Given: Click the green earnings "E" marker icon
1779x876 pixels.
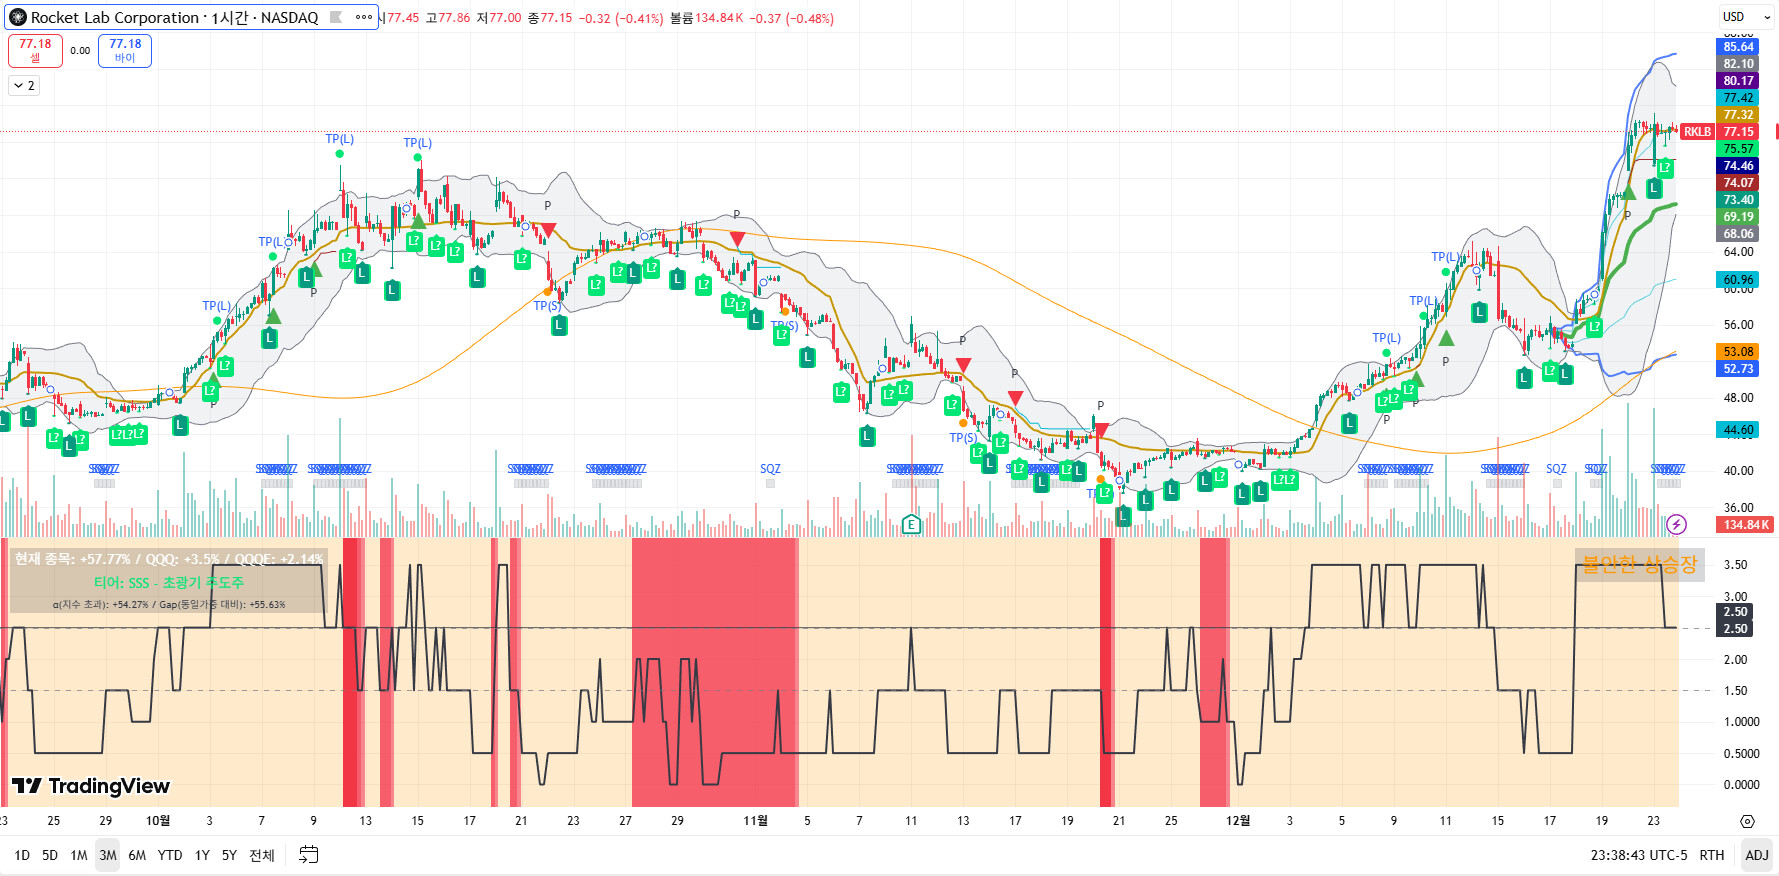Looking at the screenshot, I should tap(910, 524).
